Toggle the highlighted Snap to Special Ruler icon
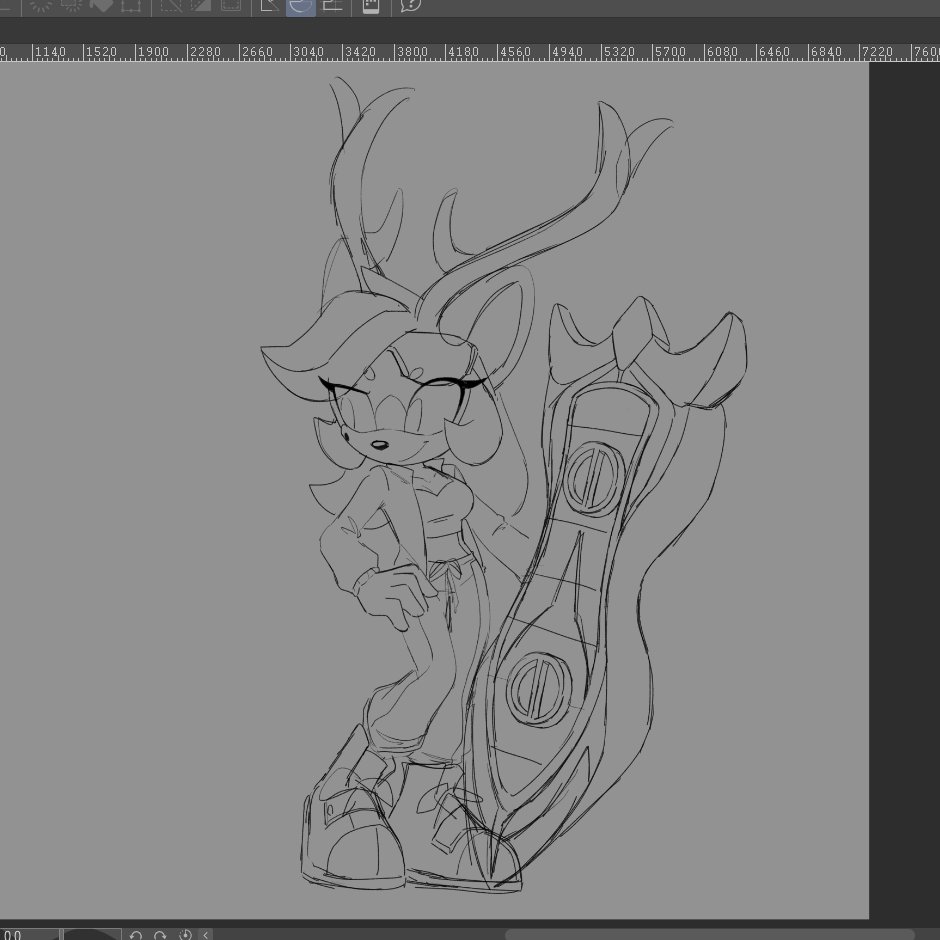Screen dimensions: 940x940 pyautogui.click(x=300, y=6)
